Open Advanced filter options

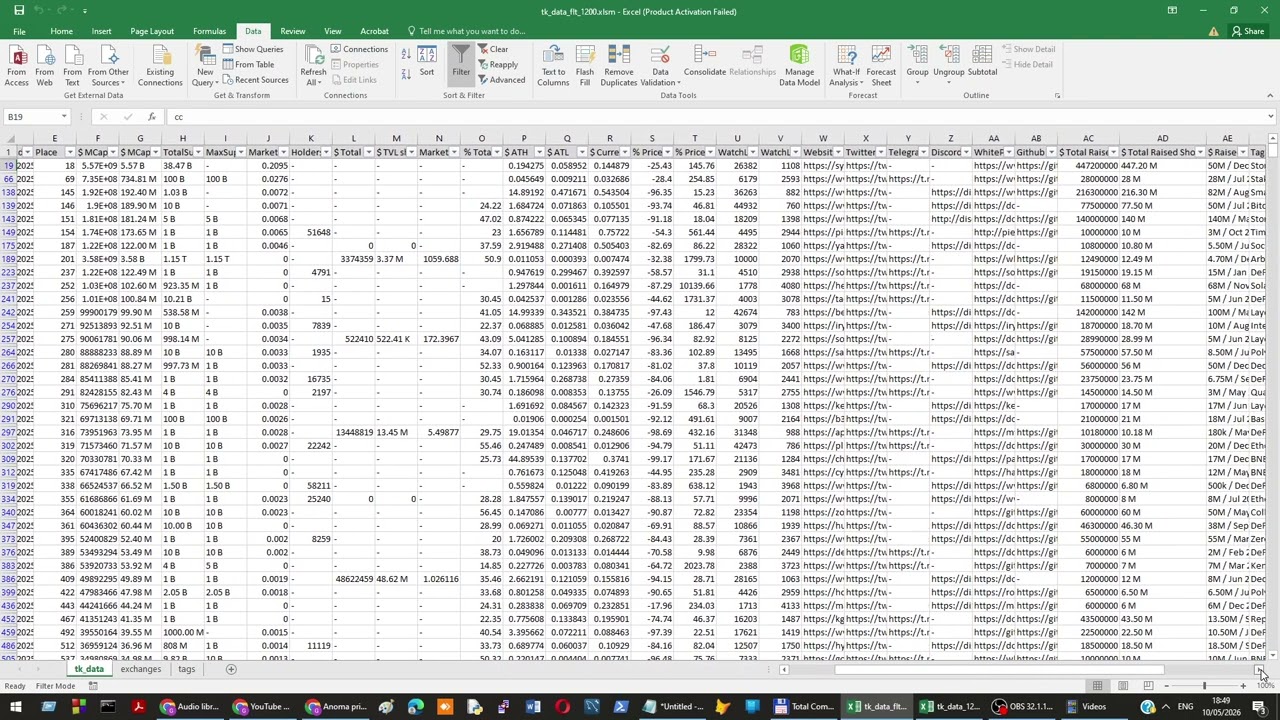501,80
